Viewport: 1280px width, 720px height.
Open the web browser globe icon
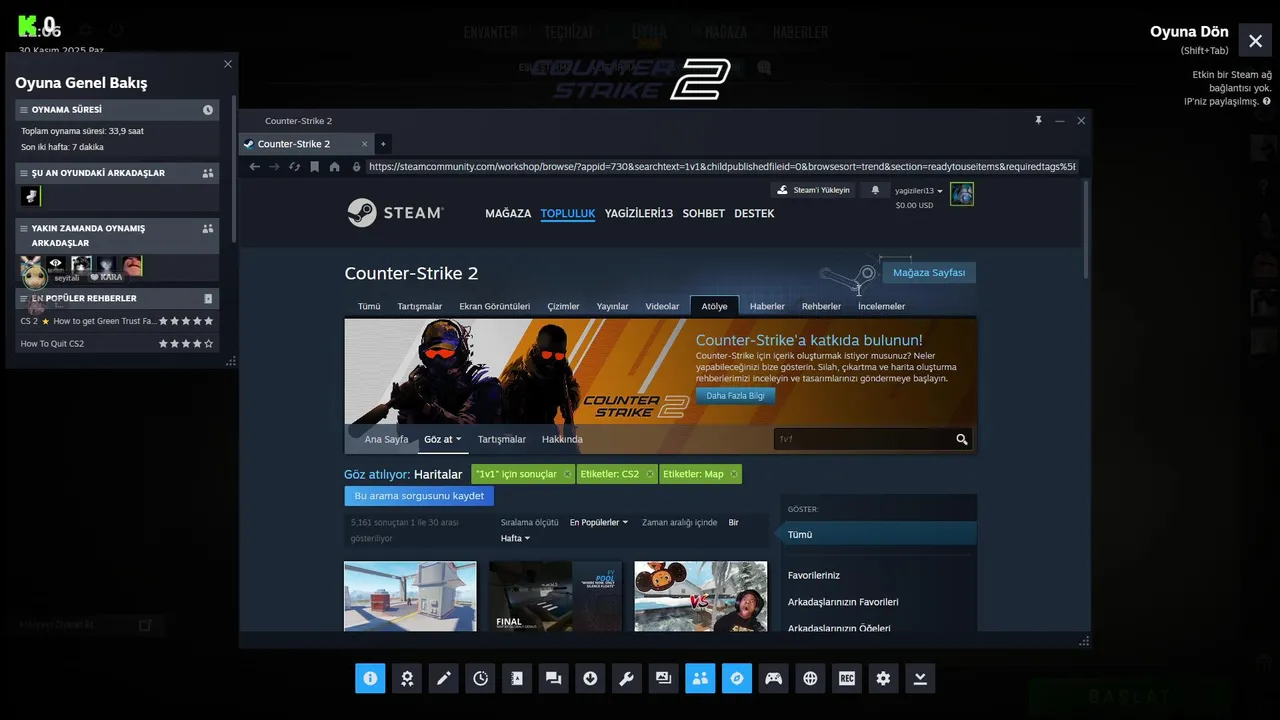810,678
